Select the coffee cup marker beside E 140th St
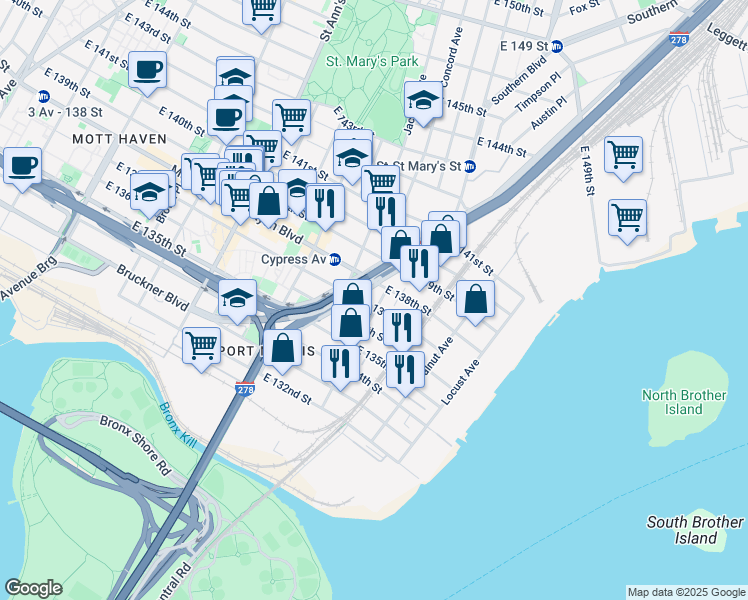This screenshot has height=600, width=748. pos(226,119)
